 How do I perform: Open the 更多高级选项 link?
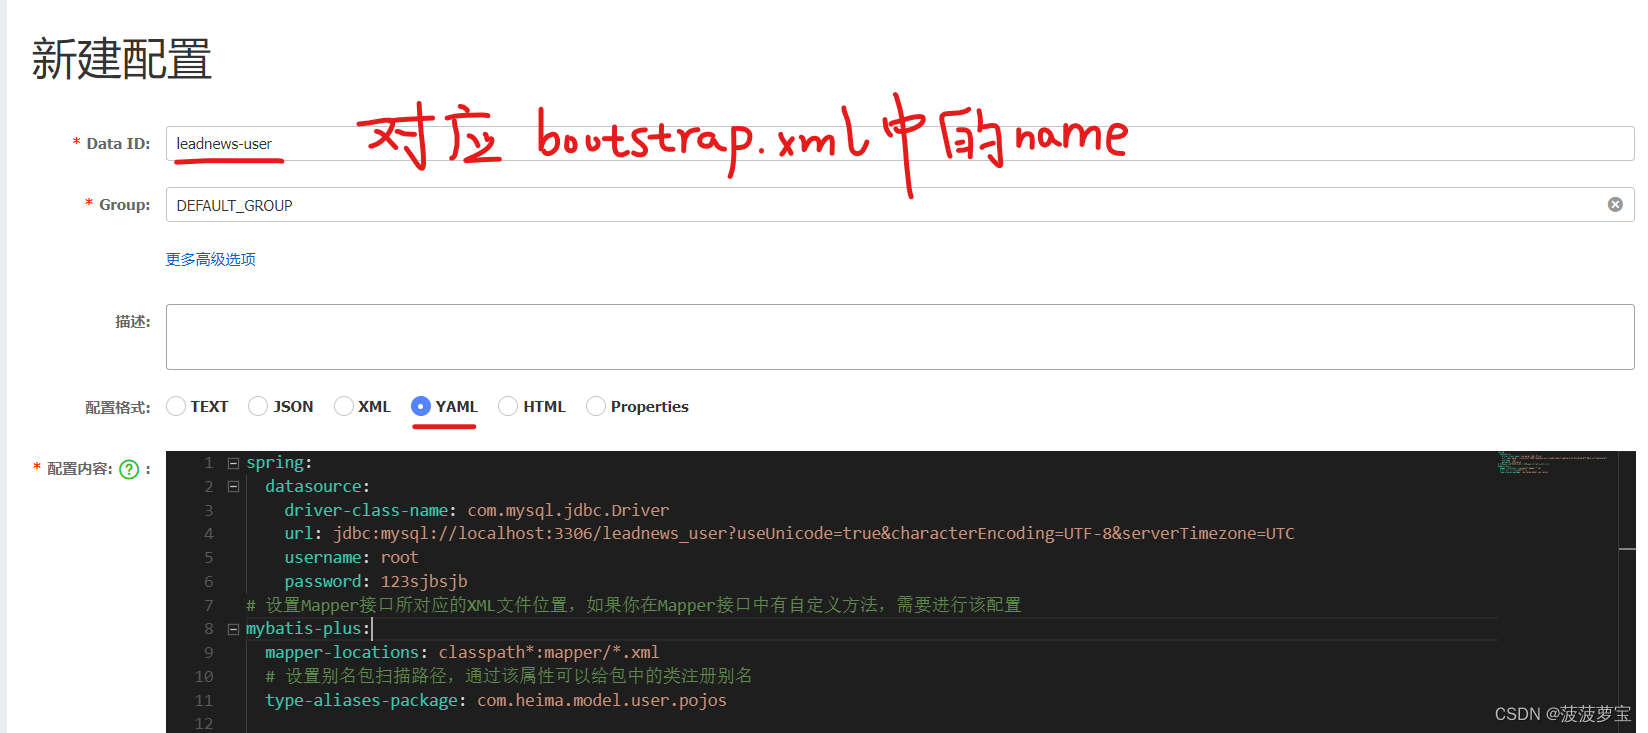point(210,259)
